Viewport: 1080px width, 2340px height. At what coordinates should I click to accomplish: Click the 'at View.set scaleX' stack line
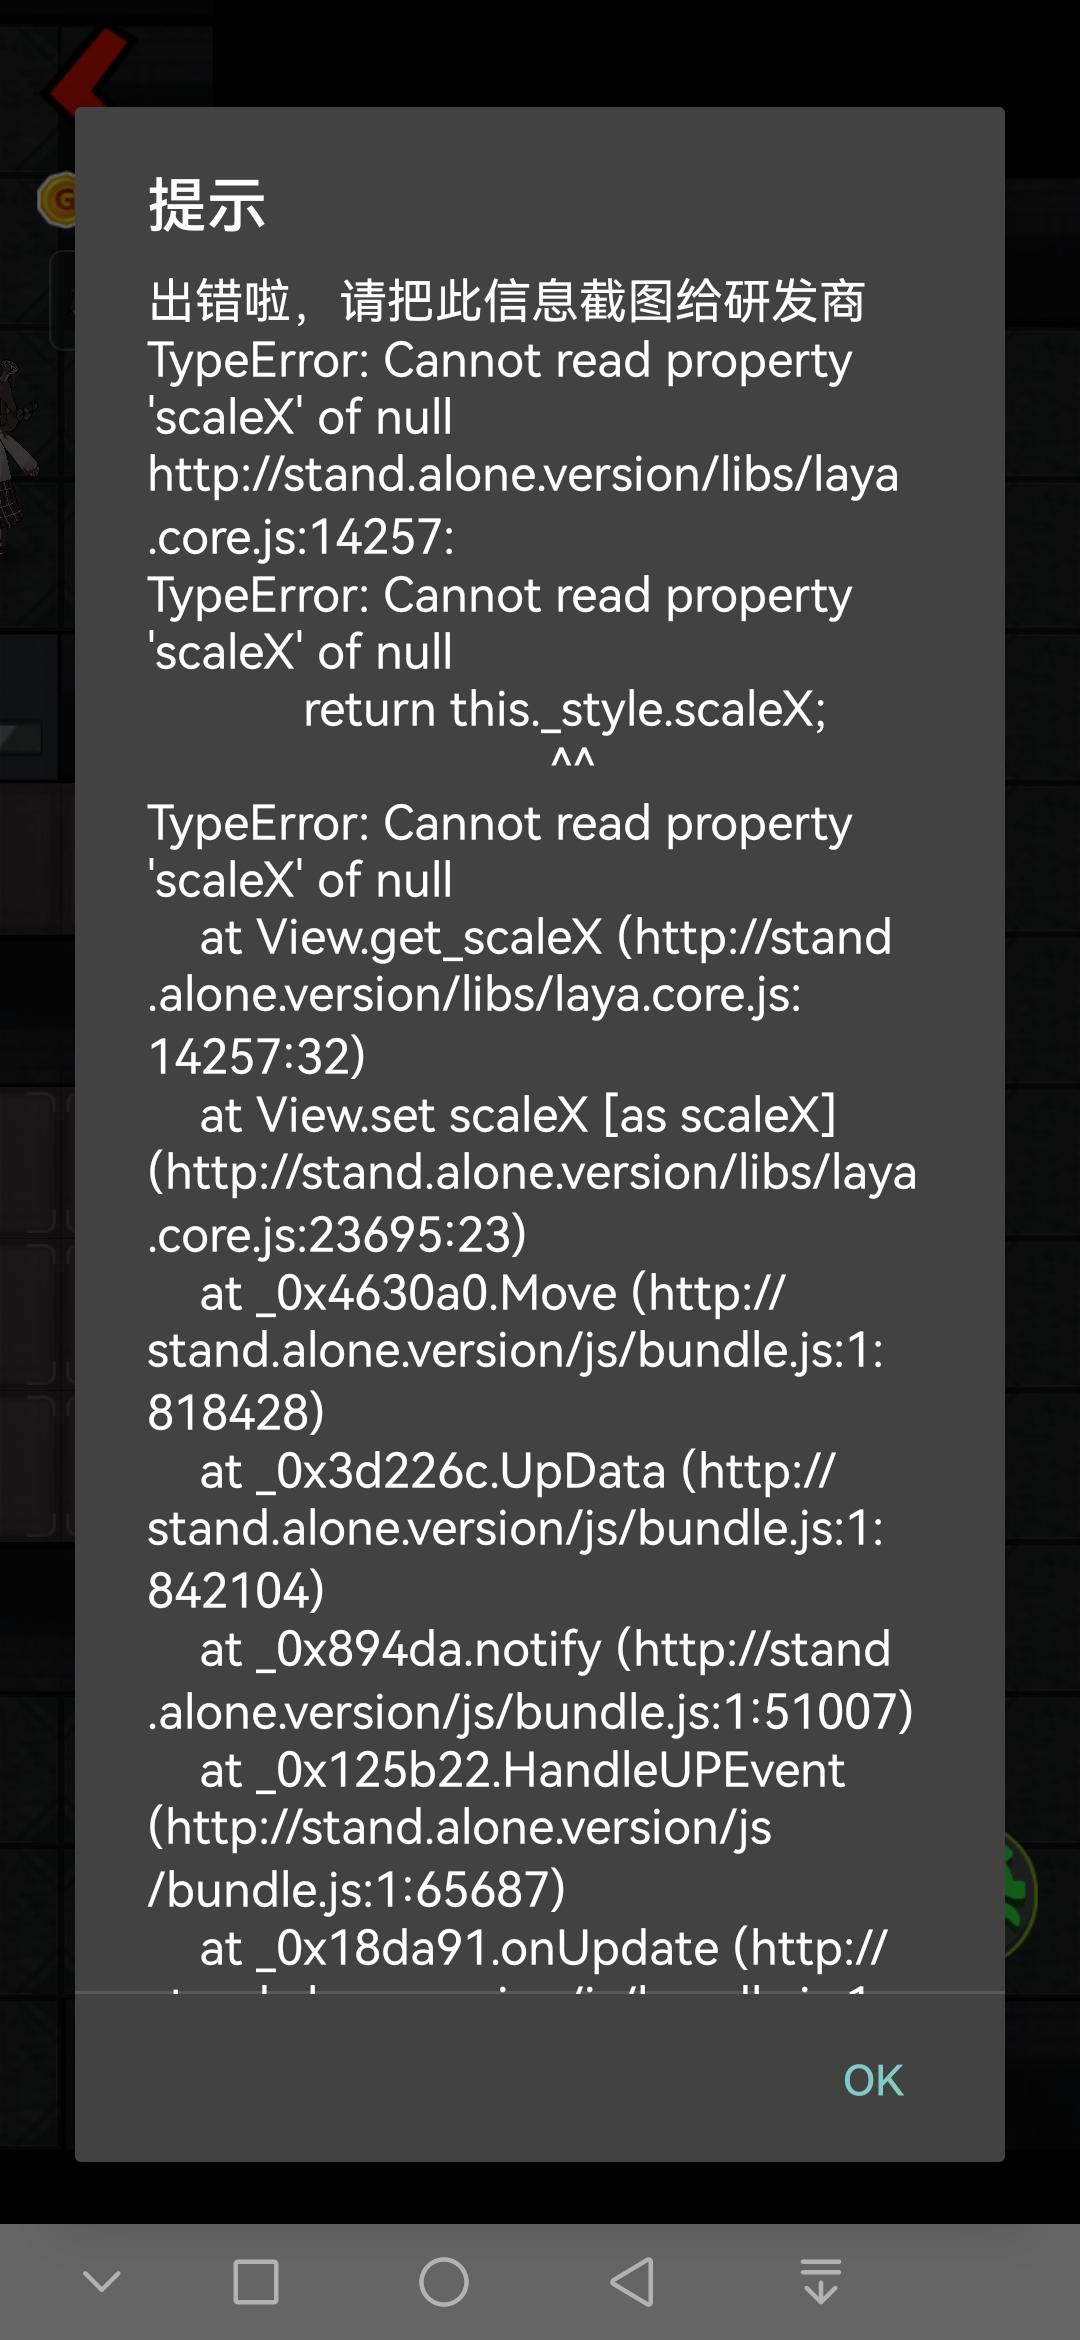pos(518,1115)
